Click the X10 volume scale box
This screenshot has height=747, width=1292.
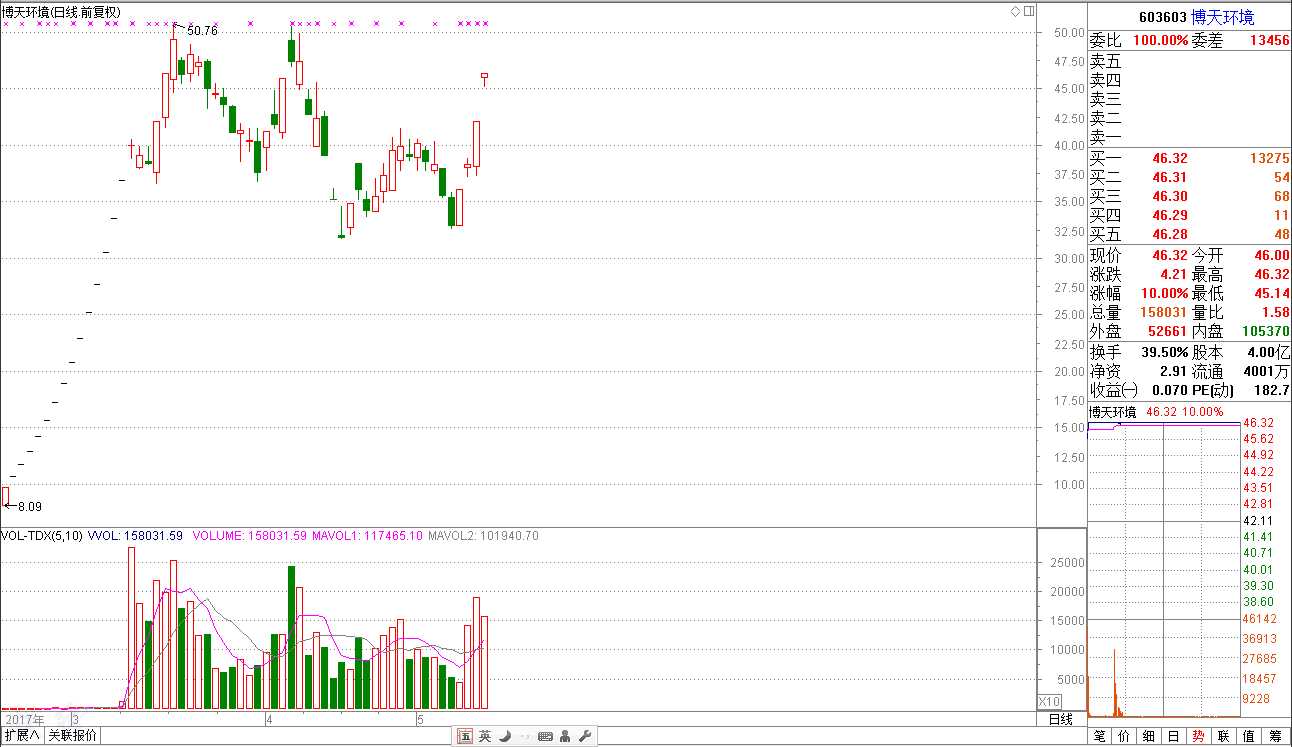[1050, 701]
